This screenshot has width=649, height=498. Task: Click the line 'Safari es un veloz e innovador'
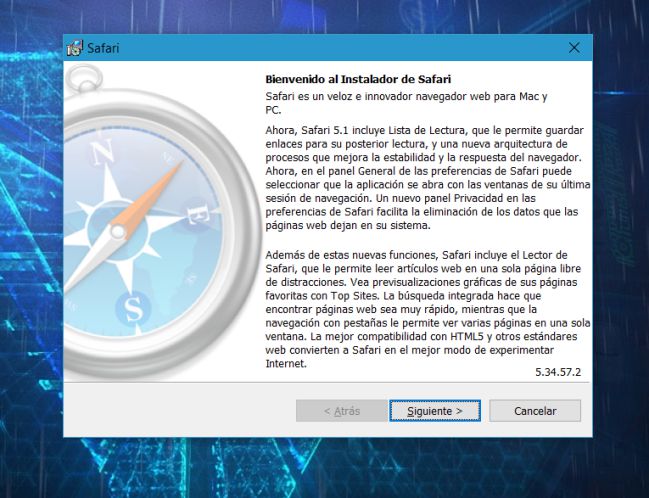pos(406,103)
